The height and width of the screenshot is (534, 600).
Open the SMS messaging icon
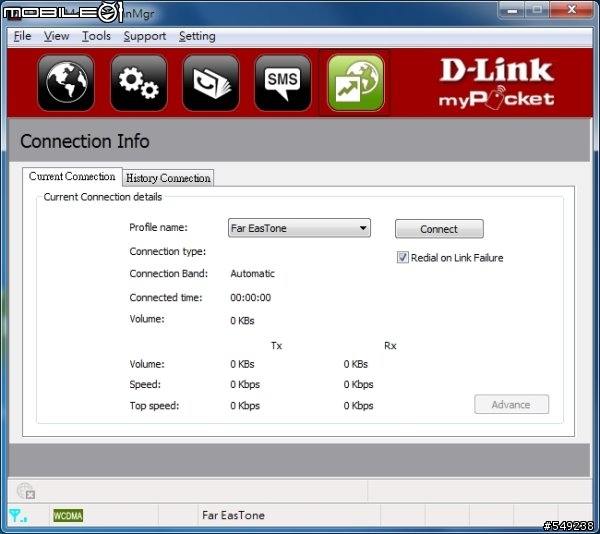point(283,83)
